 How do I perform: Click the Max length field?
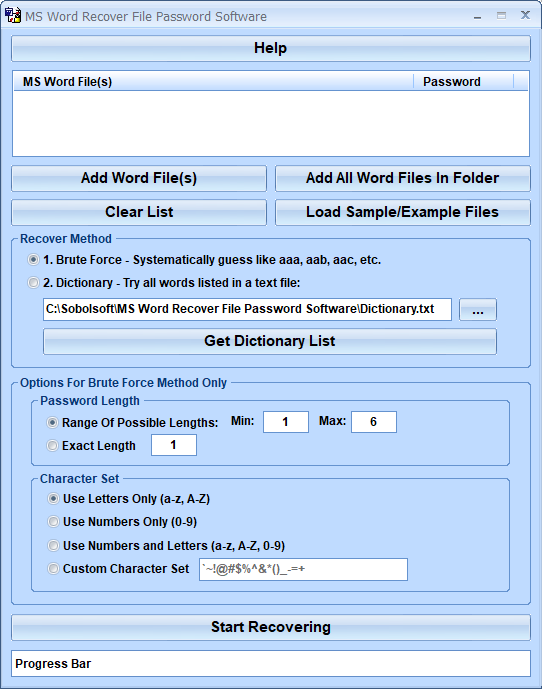tap(374, 422)
